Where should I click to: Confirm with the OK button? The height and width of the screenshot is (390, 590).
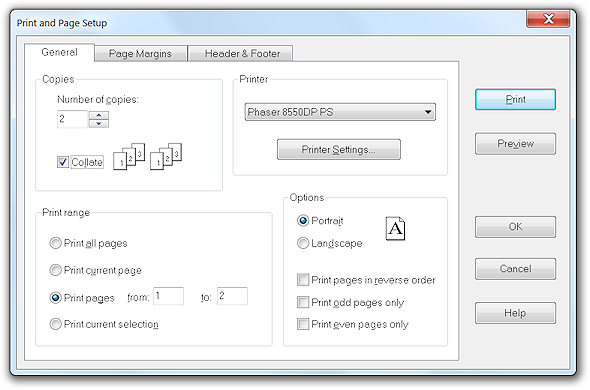(515, 227)
